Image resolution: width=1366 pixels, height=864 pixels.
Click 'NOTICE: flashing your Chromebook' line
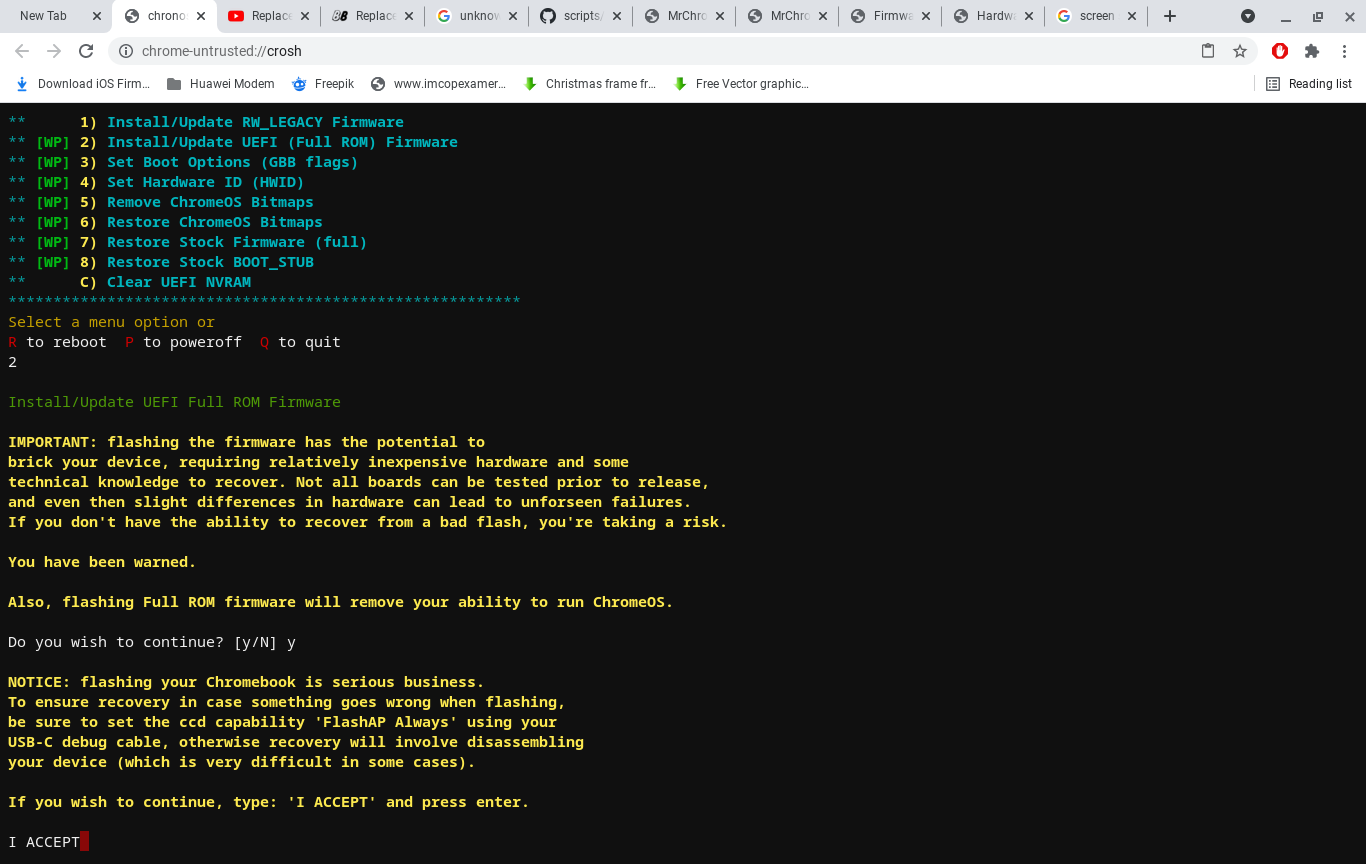pos(246,682)
